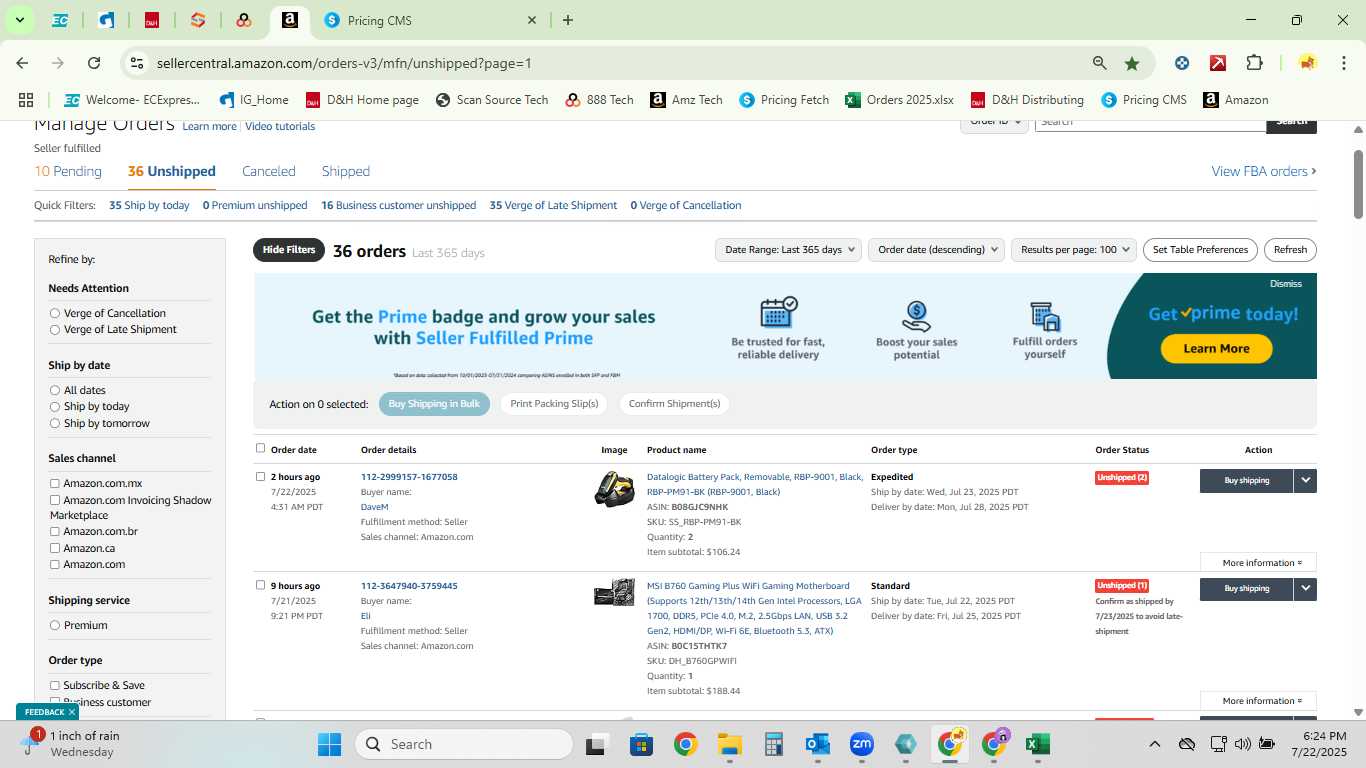The height and width of the screenshot is (768, 1366).
Task: Open the browser zoom magnifier icon
Action: point(1100,63)
